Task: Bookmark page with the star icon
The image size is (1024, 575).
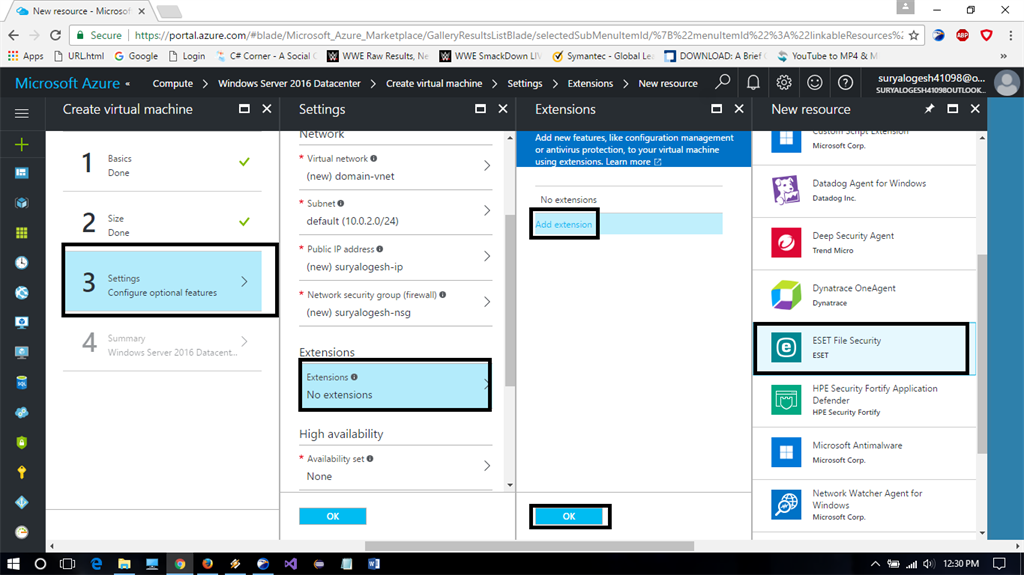Action: tap(914, 35)
